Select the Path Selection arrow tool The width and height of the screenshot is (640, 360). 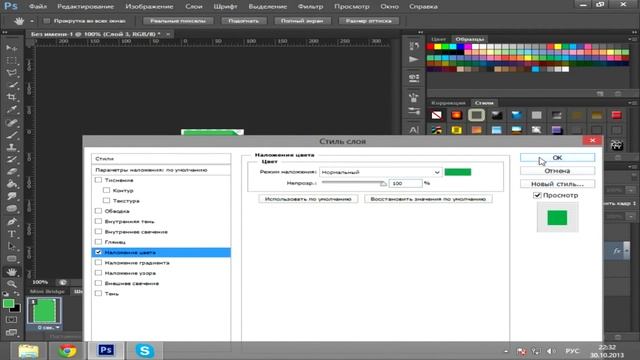click(11, 246)
